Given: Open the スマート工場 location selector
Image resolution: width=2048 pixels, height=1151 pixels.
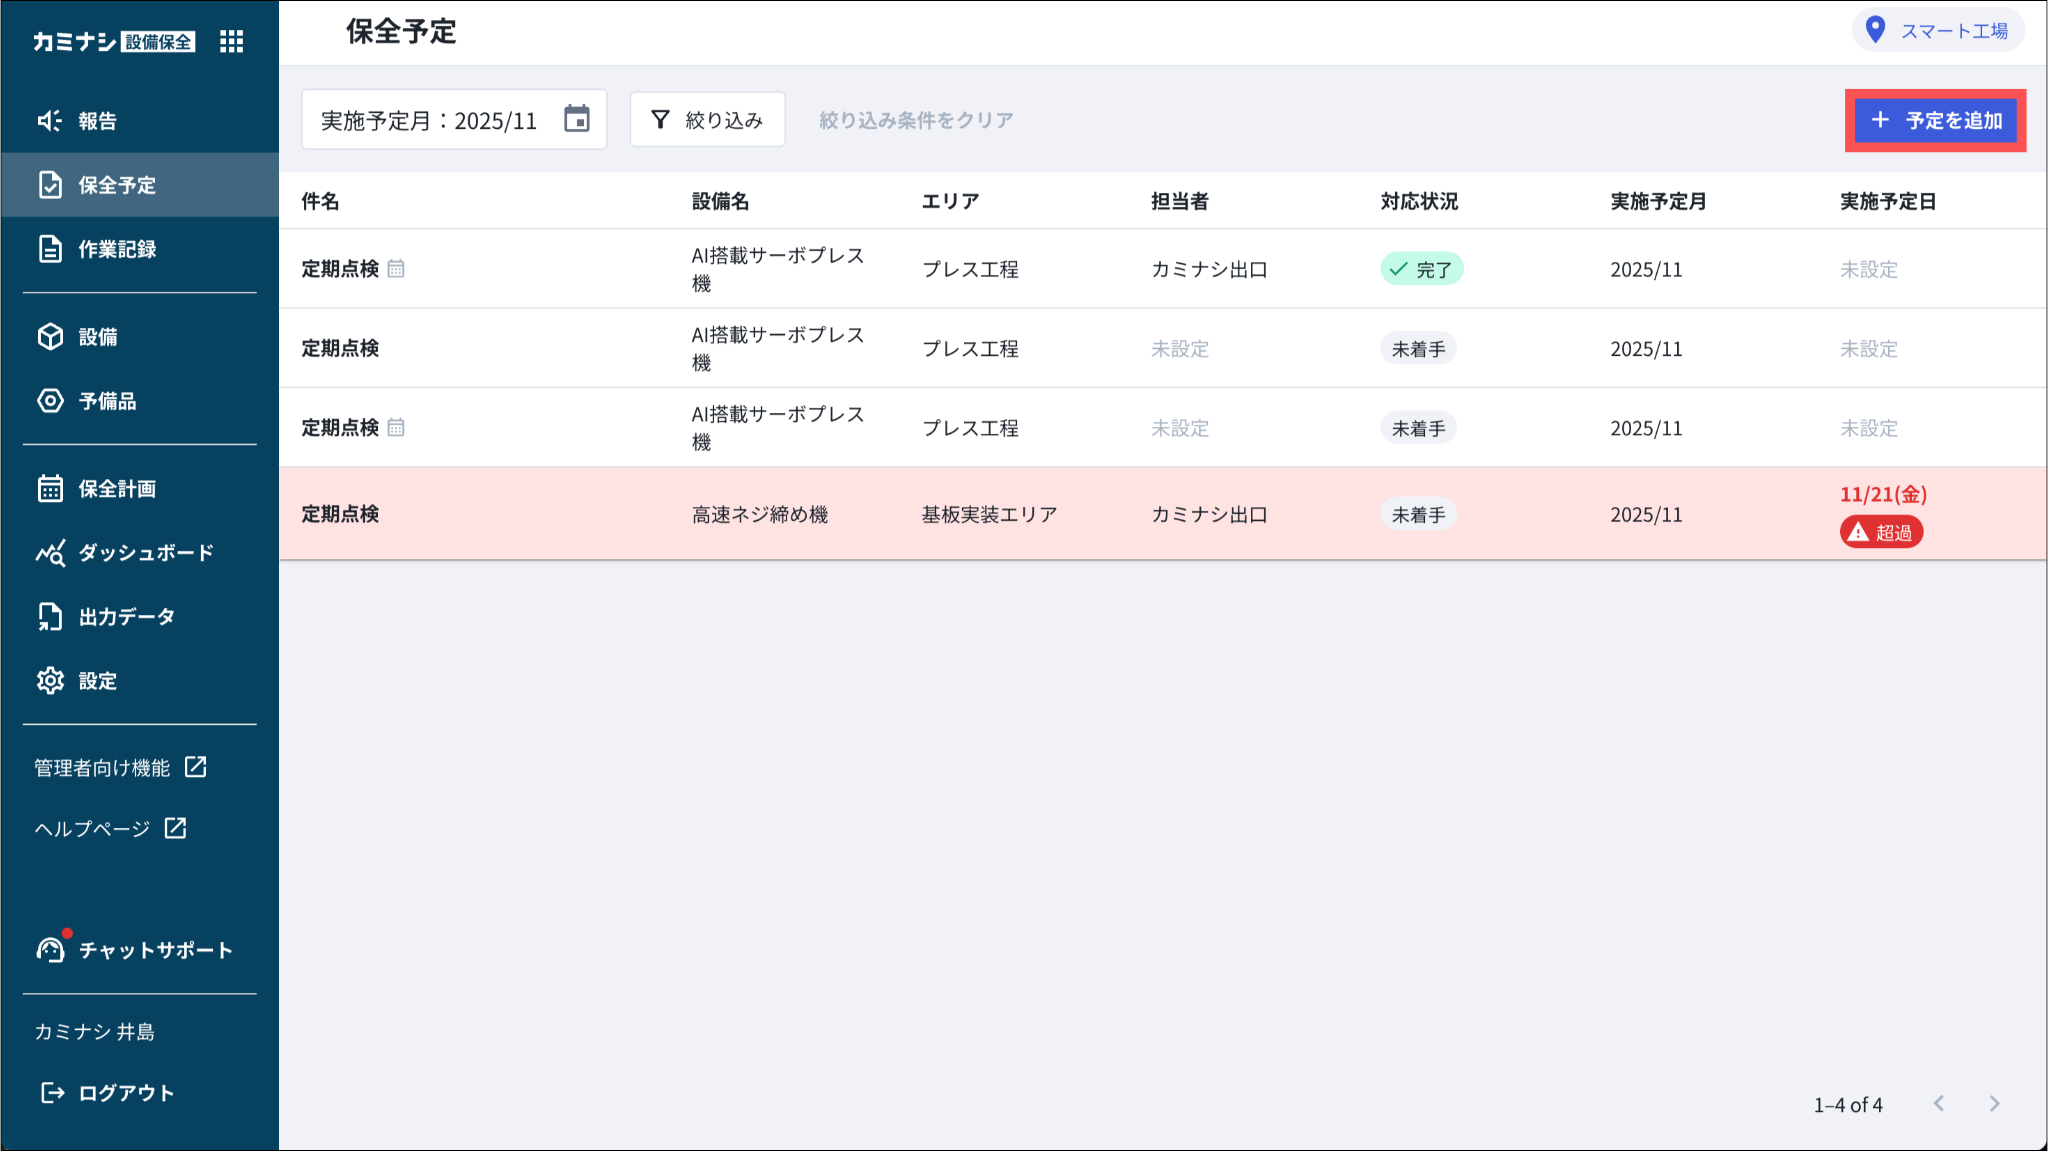Looking at the screenshot, I should (1953, 31).
